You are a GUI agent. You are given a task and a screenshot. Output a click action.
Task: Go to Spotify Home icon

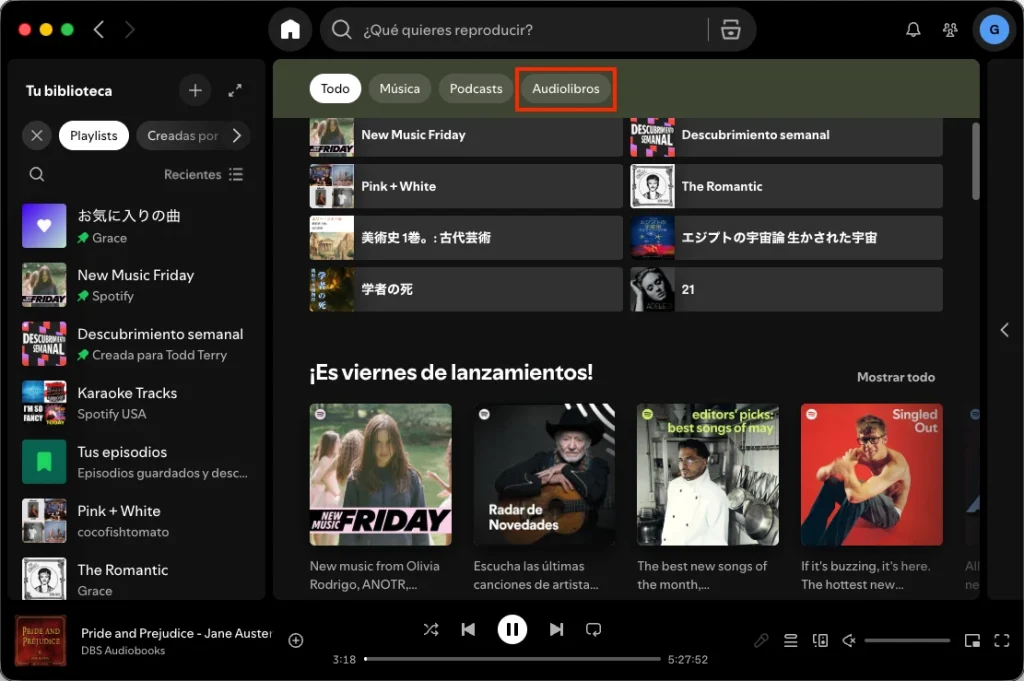(x=290, y=29)
